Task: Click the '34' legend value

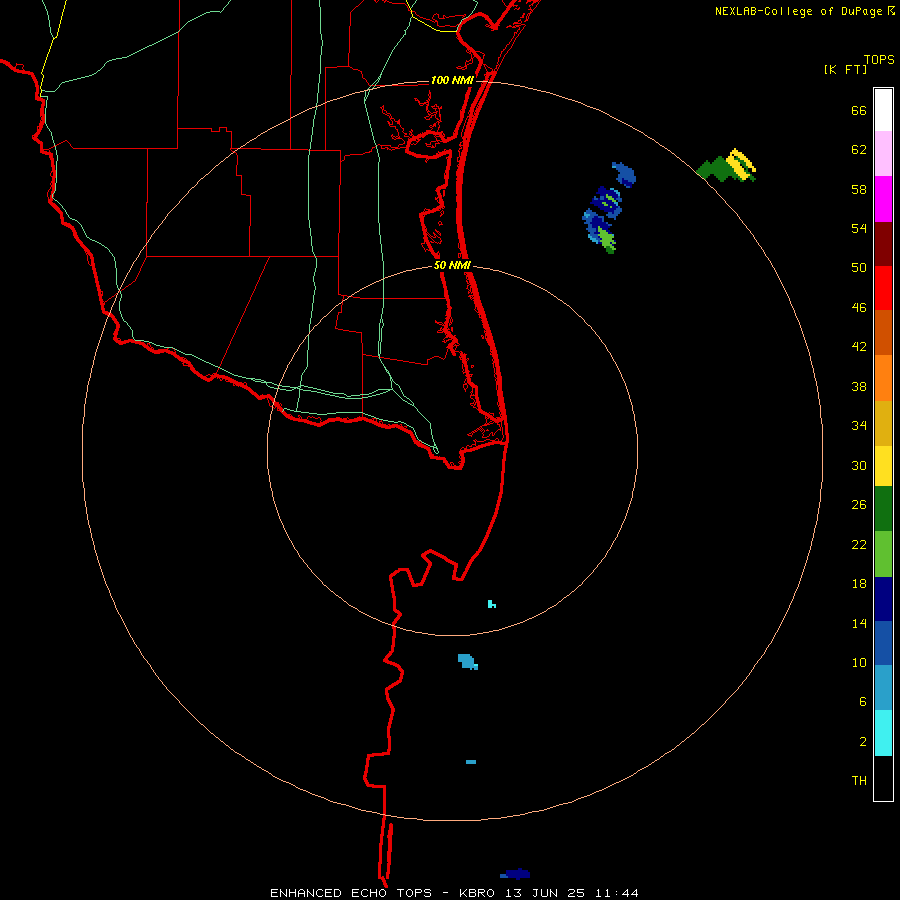Action: point(859,426)
